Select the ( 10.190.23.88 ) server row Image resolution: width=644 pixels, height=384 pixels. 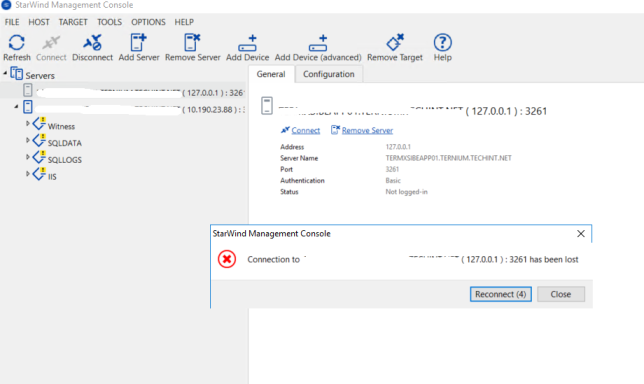click(133, 107)
